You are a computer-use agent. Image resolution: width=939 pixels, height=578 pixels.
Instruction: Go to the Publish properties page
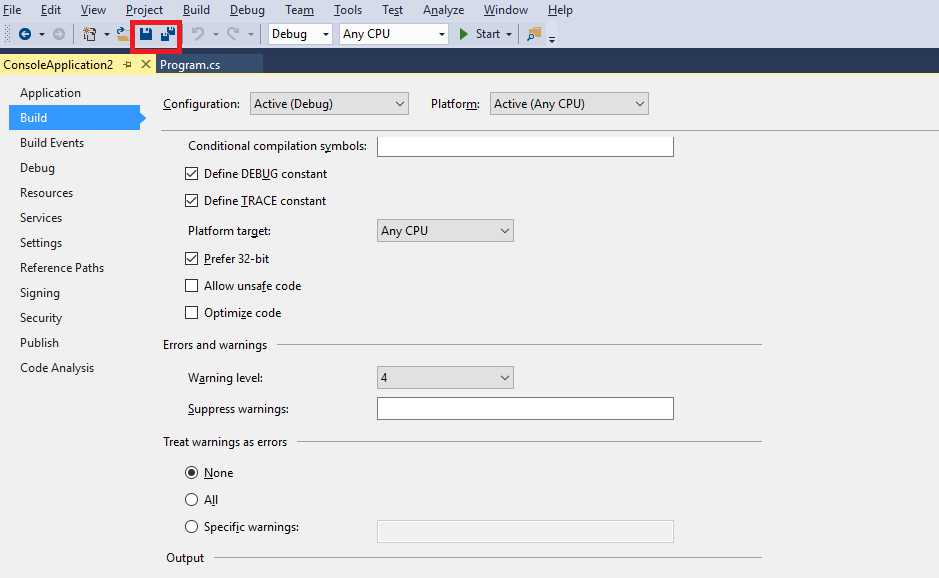pyautogui.click(x=39, y=343)
